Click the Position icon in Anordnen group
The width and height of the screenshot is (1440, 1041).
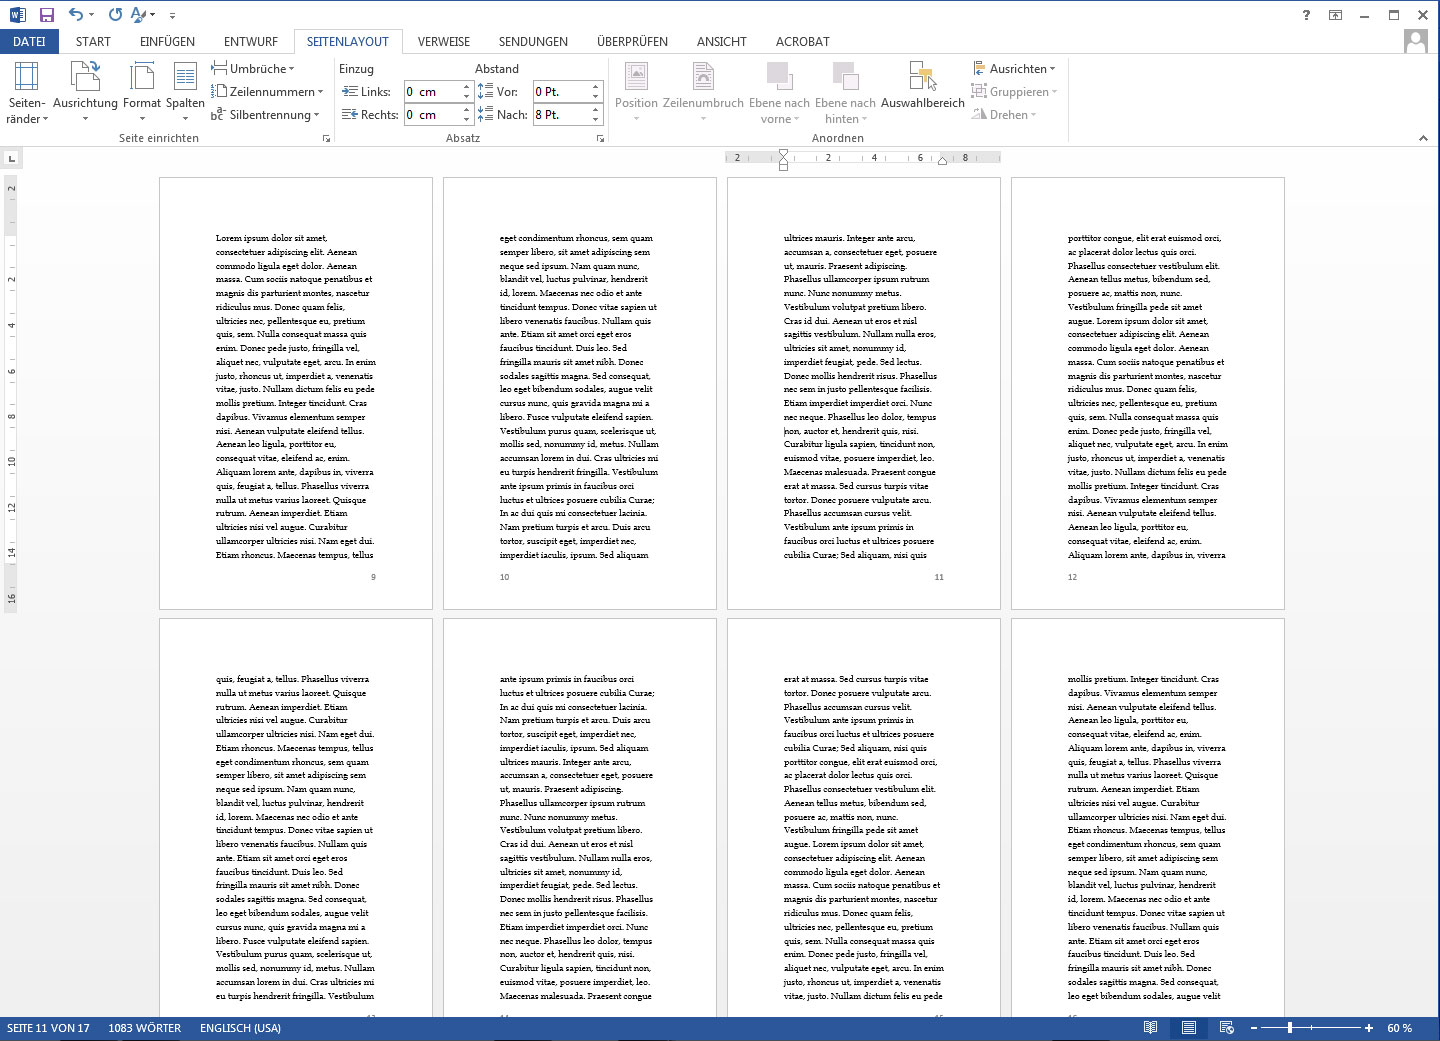(637, 90)
